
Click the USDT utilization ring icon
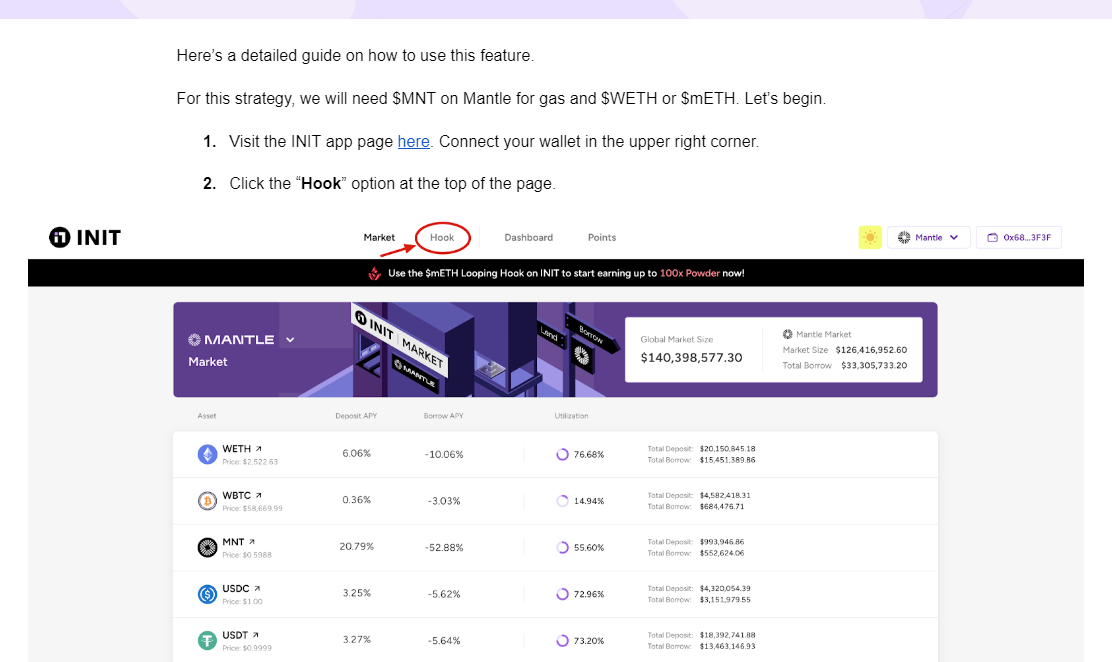pyautogui.click(x=562, y=641)
